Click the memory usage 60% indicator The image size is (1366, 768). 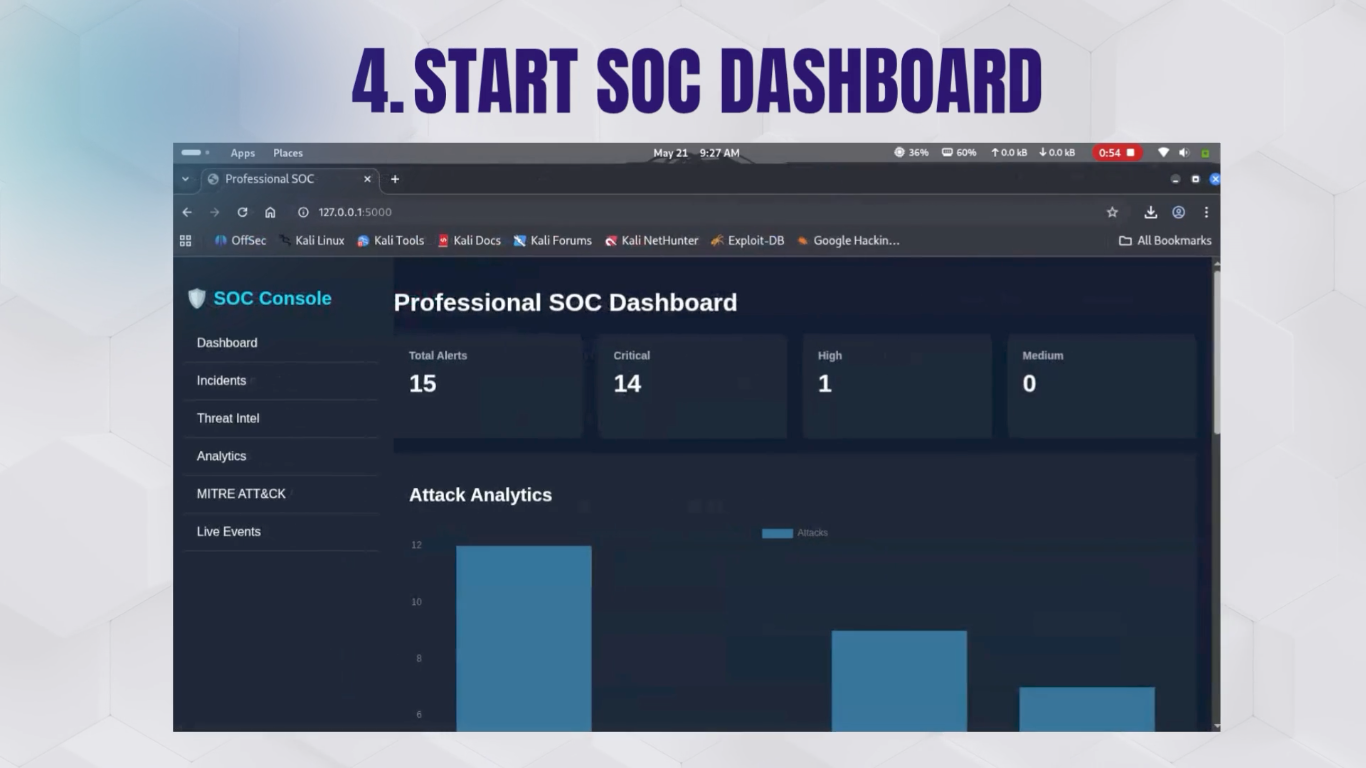click(959, 153)
